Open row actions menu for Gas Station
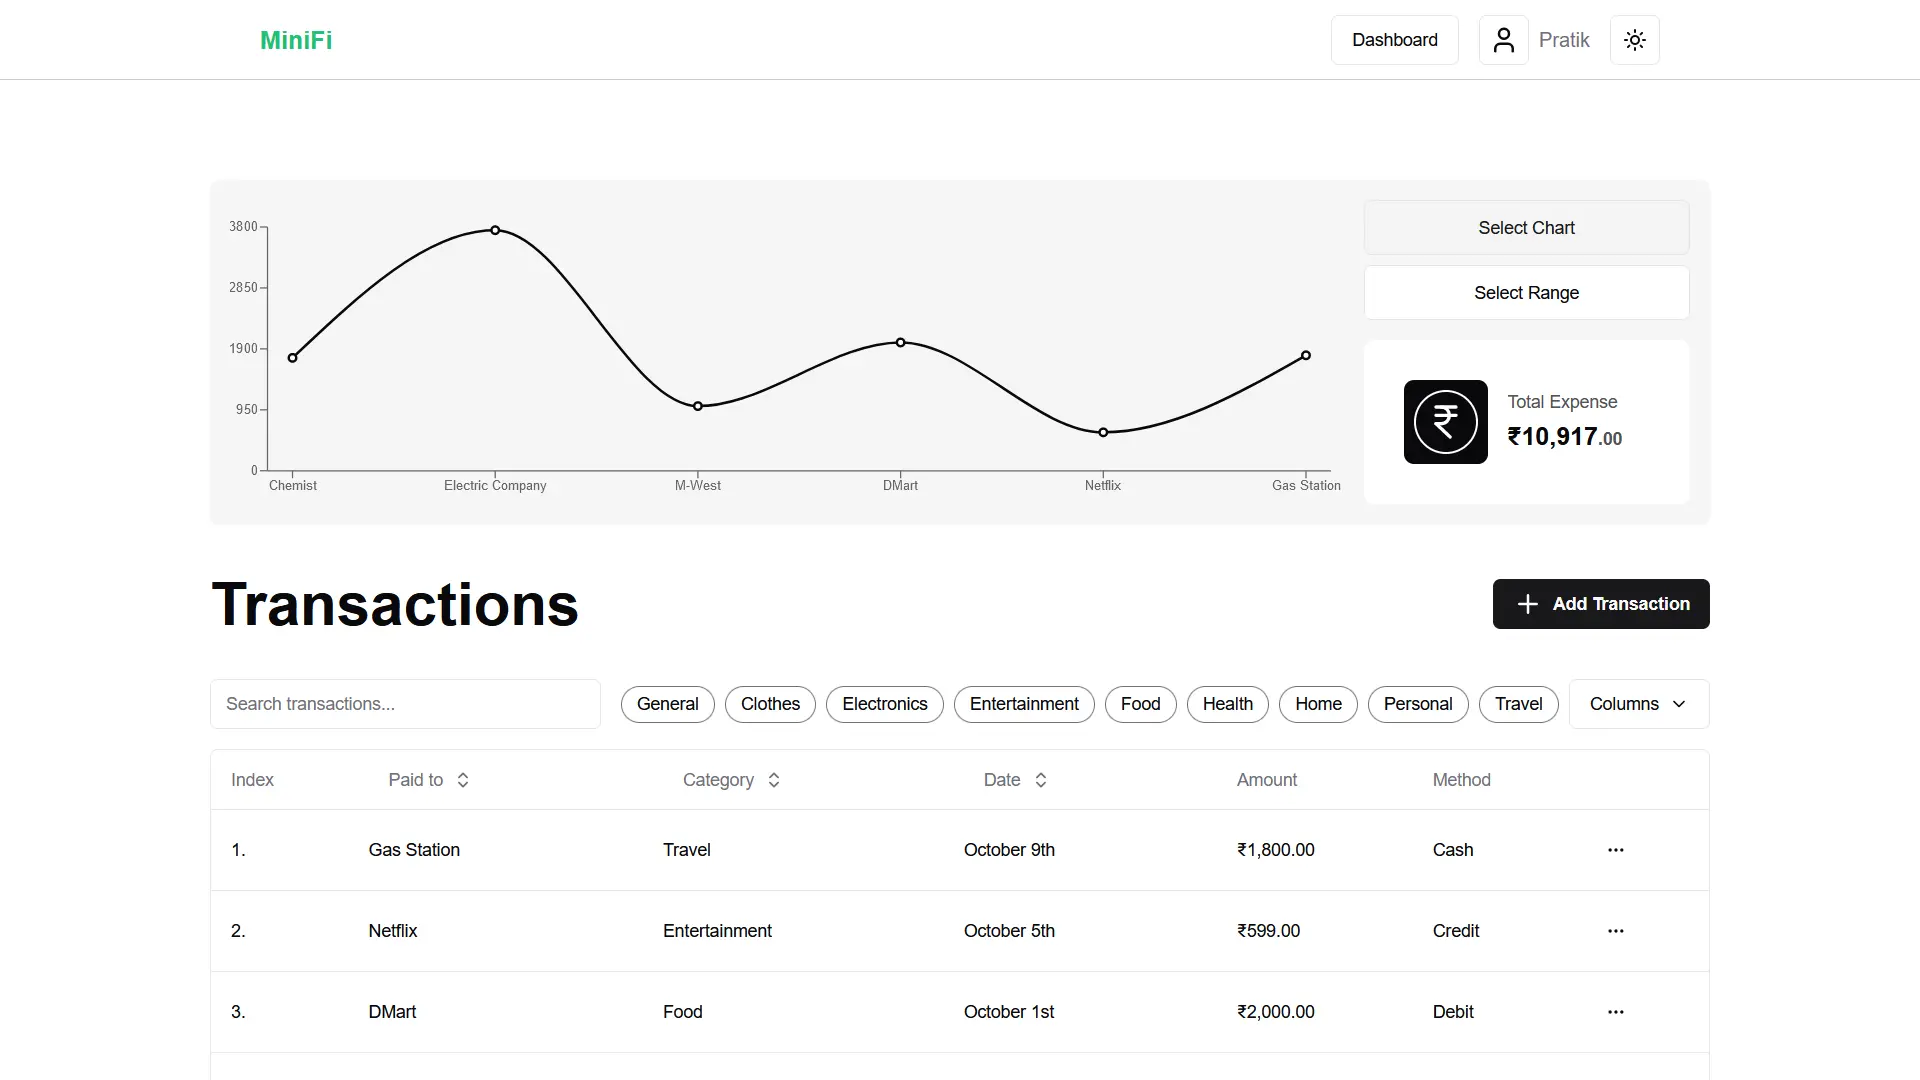 pos(1615,850)
